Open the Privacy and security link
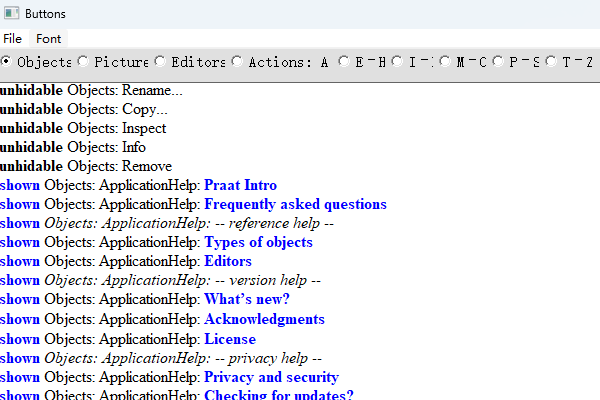The width and height of the screenshot is (600, 400). click(272, 377)
